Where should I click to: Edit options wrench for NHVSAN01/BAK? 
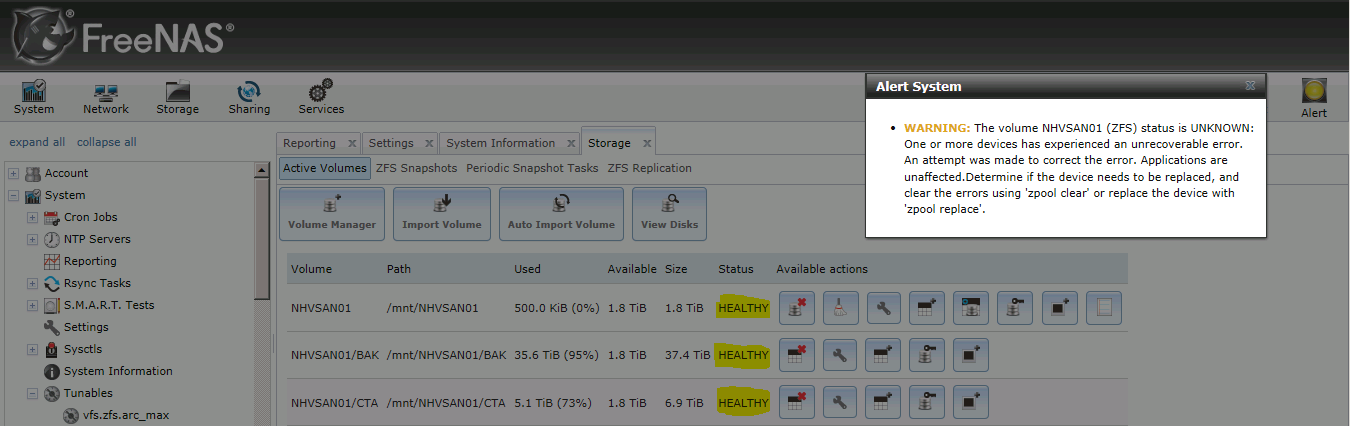tap(841, 355)
